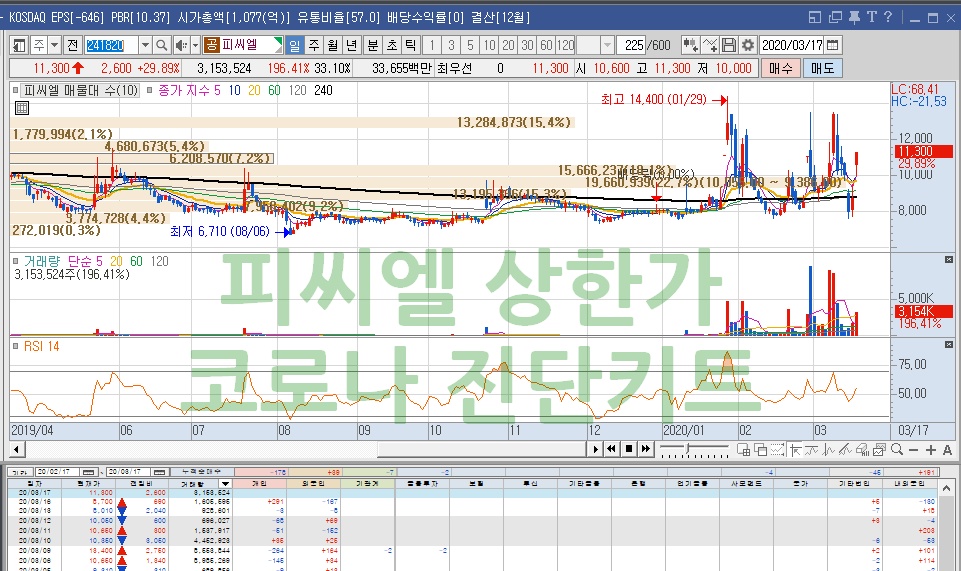Click the minus zoom-out icon
The width and height of the screenshot is (961, 571).
(914, 450)
